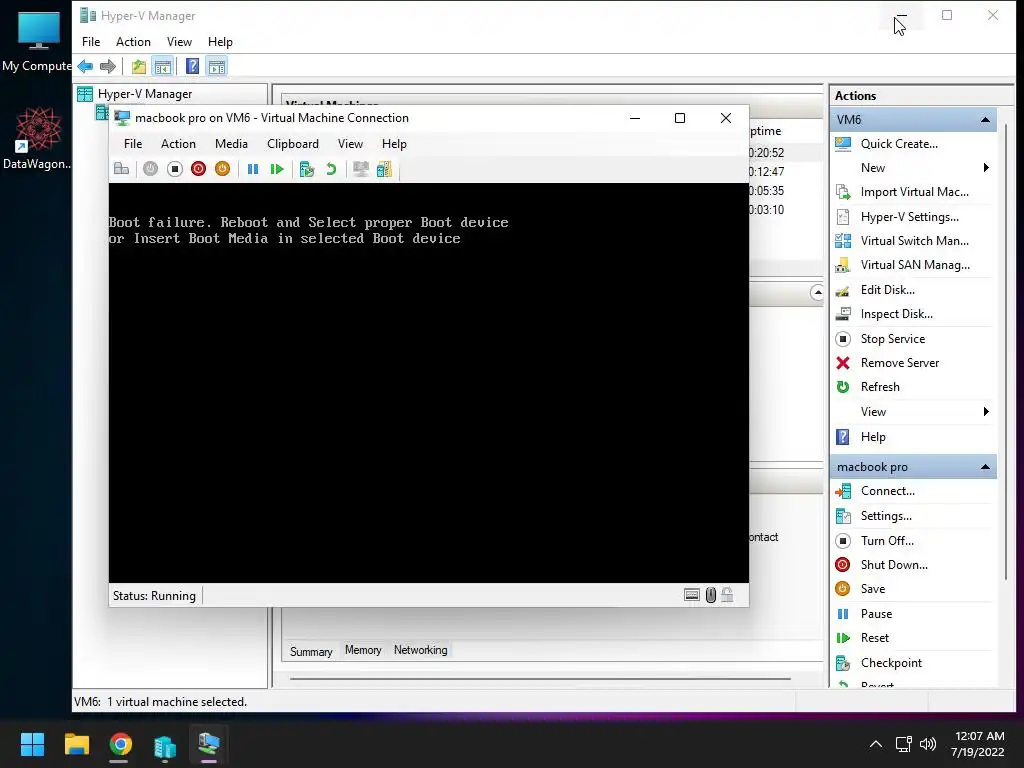This screenshot has width=1024, height=768.
Task: Open Media menu in VM Connection window
Action: (231, 144)
